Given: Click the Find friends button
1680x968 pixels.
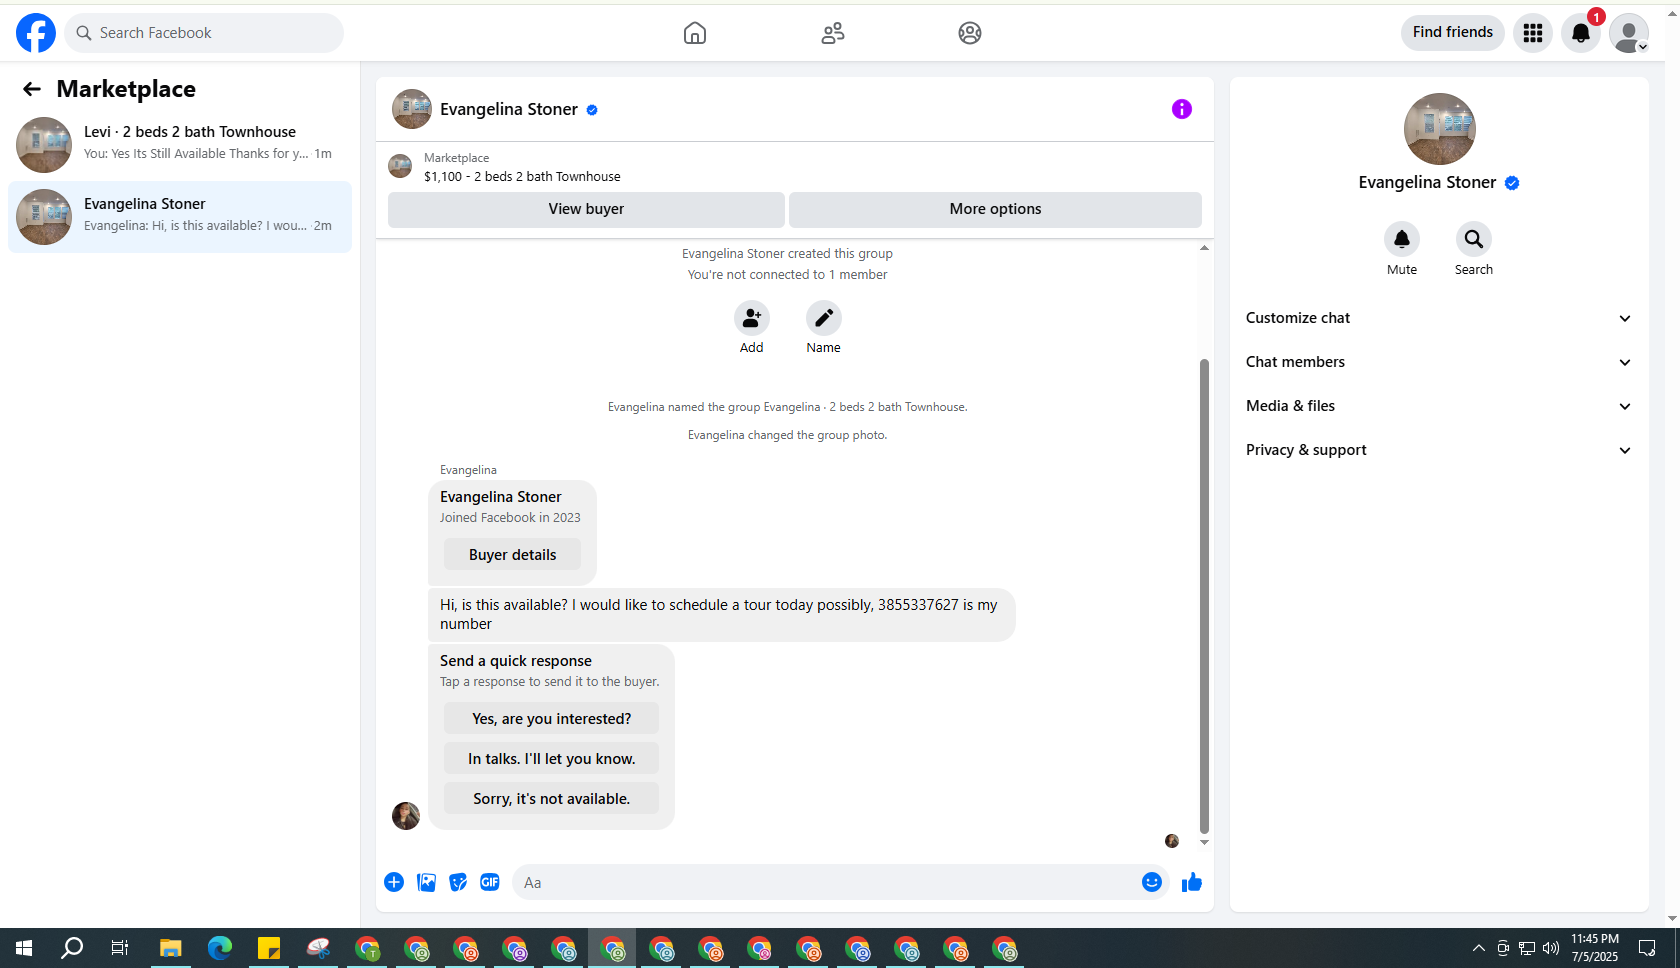Looking at the screenshot, I should click(x=1452, y=33).
